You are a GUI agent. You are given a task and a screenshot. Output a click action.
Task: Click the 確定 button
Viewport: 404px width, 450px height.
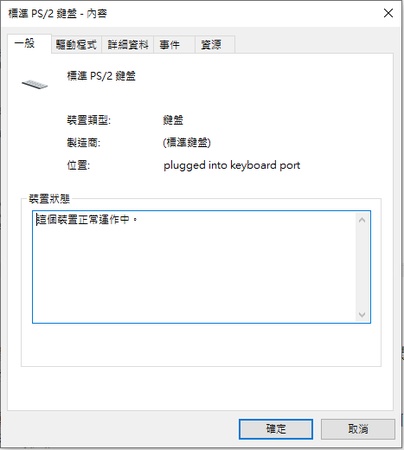[x=276, y=429]
